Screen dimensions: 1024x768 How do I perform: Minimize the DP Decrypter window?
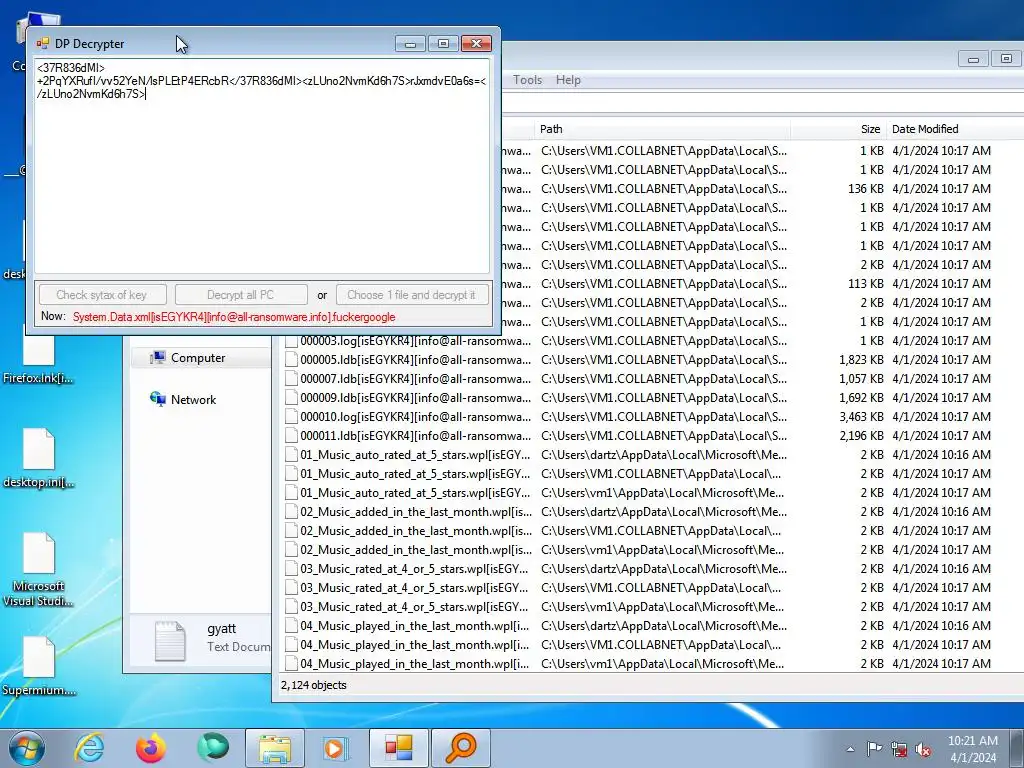[x=410, y=44]
